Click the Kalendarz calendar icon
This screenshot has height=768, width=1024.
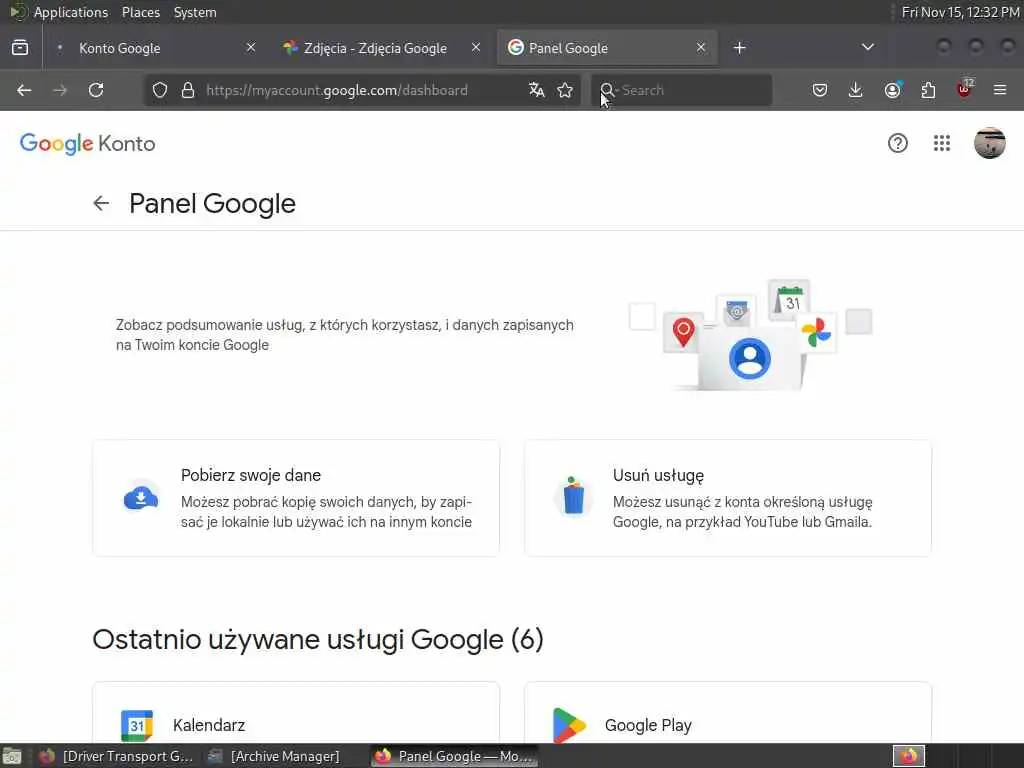(x=137, y=726)
